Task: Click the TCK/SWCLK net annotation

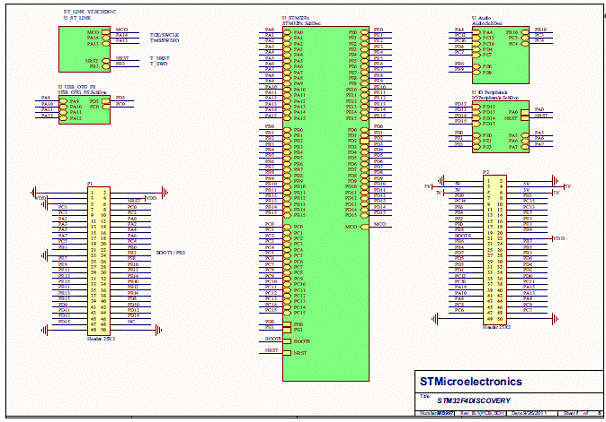Action: click(164, 35)
